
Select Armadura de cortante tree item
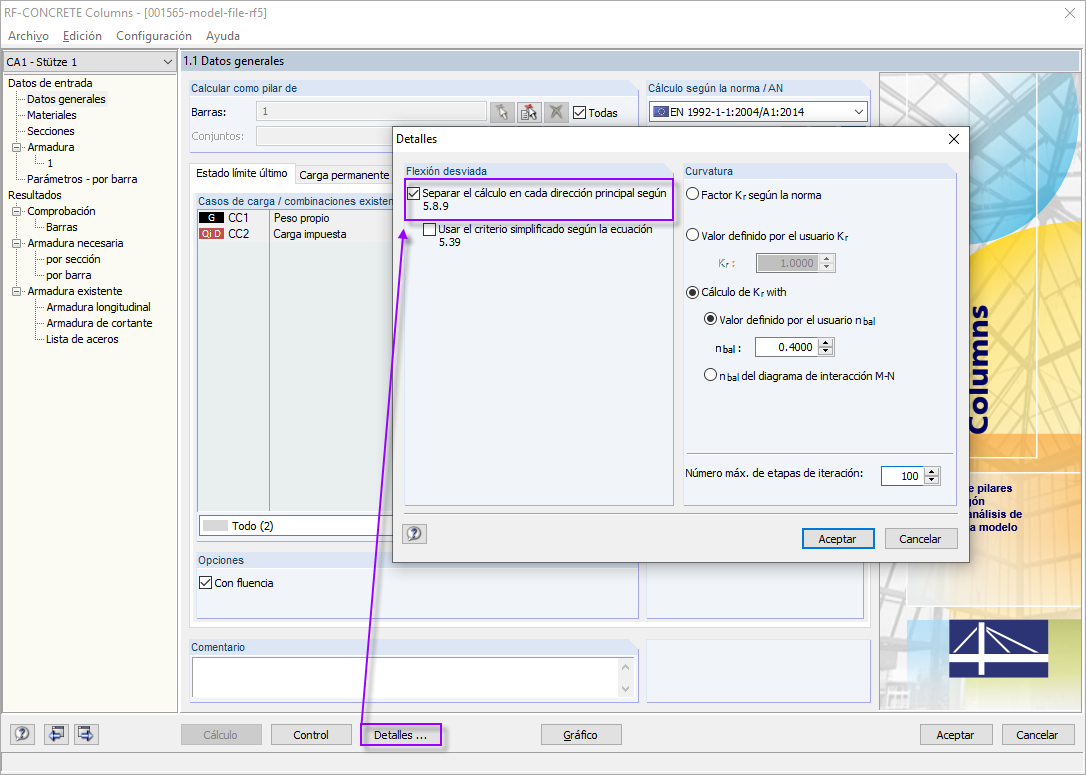[x=99, y=323]
